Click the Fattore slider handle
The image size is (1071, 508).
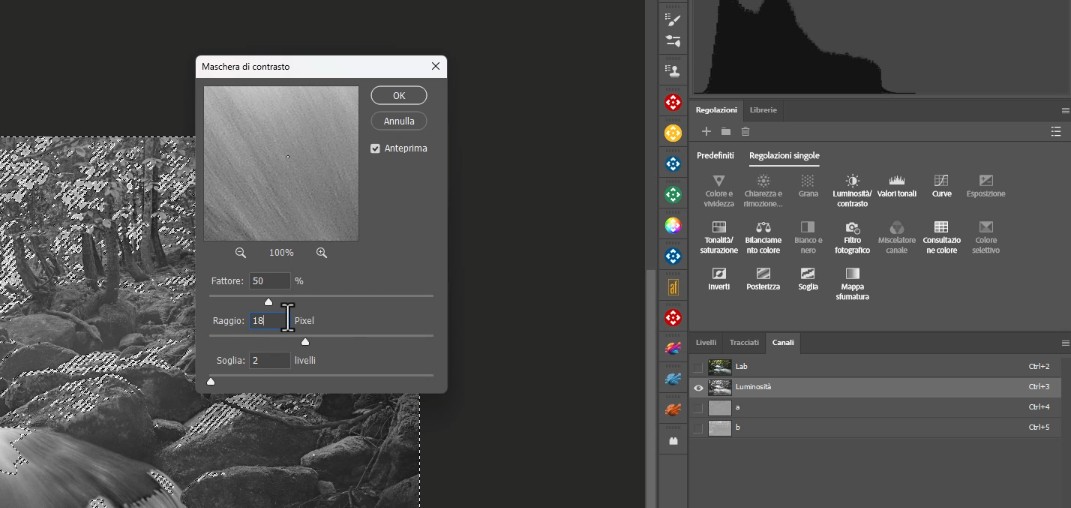point(268,302)
